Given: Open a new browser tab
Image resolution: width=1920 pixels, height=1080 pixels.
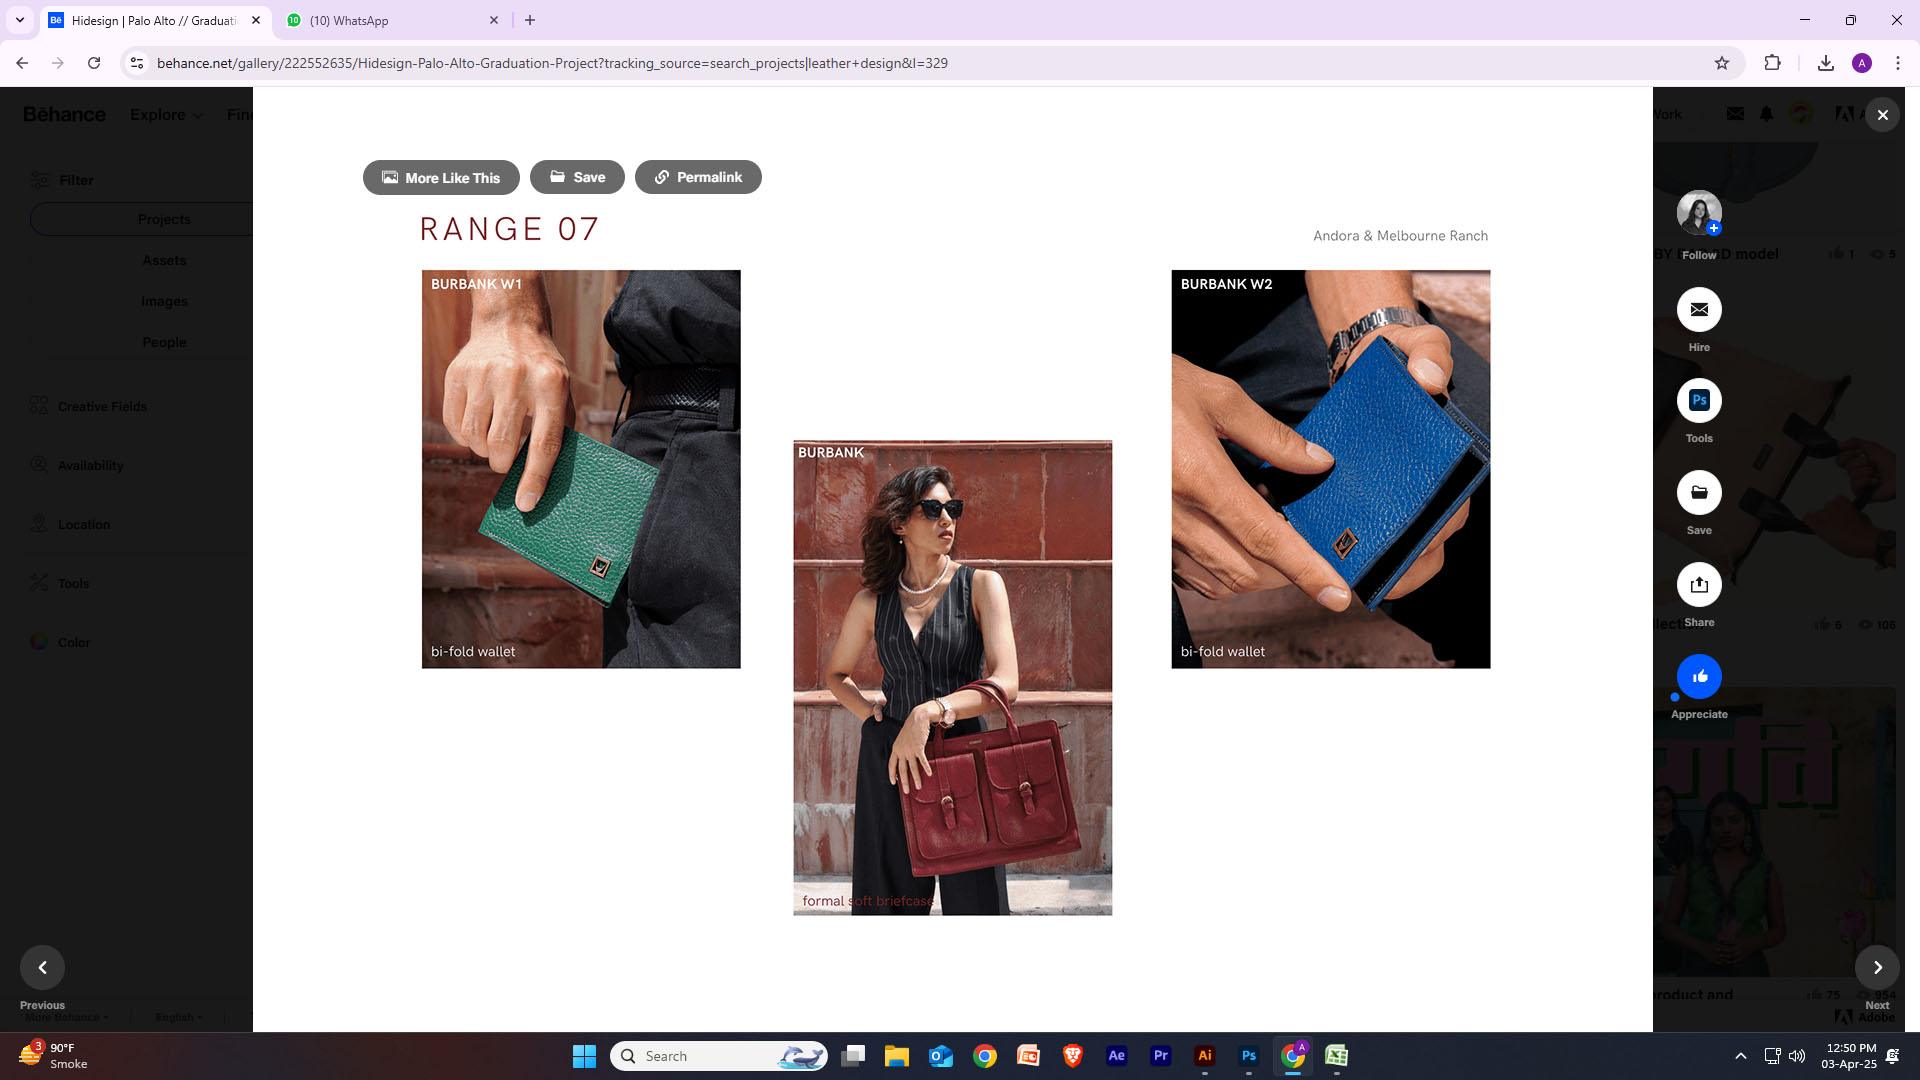Looking at the screenshot, I should pos(530,20).
